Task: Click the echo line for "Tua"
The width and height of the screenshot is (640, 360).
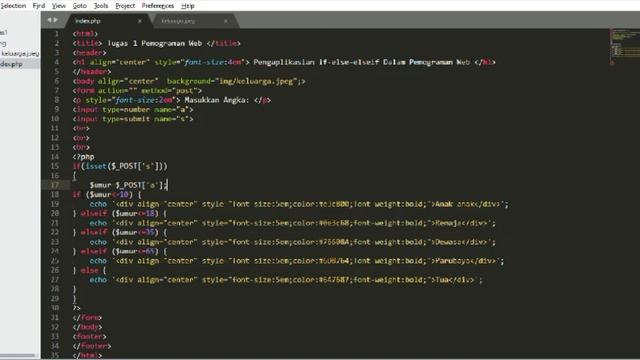Action: [x=286, y=280]
